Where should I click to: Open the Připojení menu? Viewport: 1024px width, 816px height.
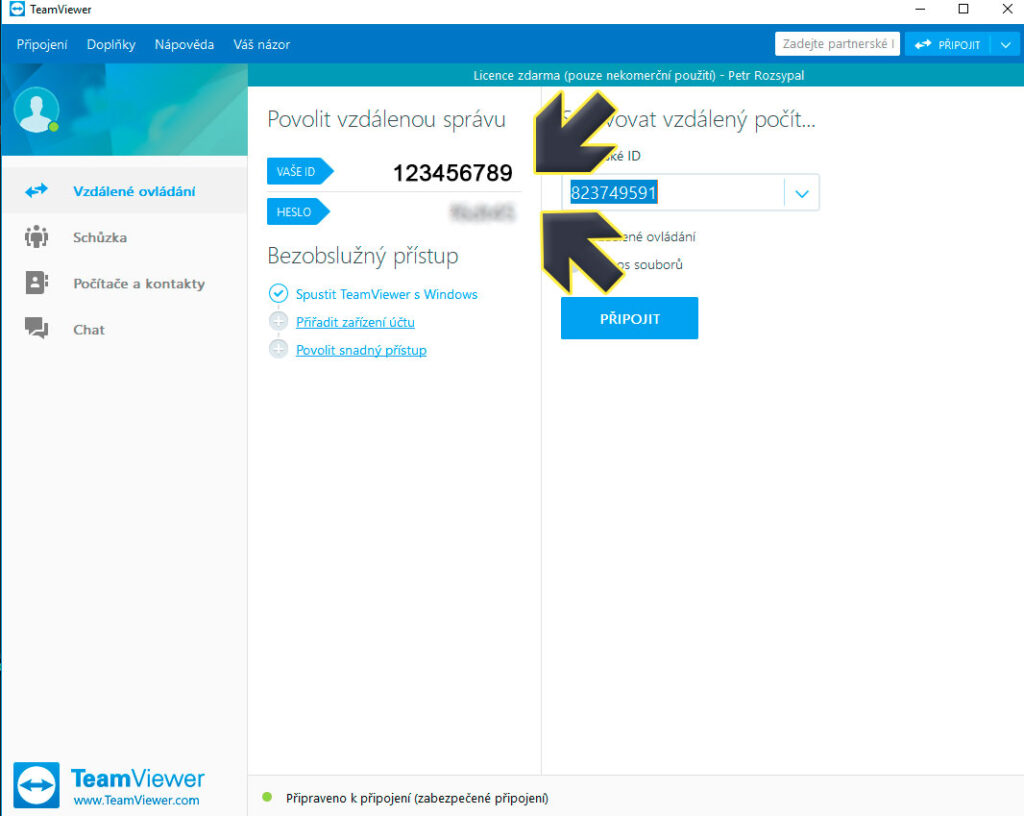click(x=42, y=45)
